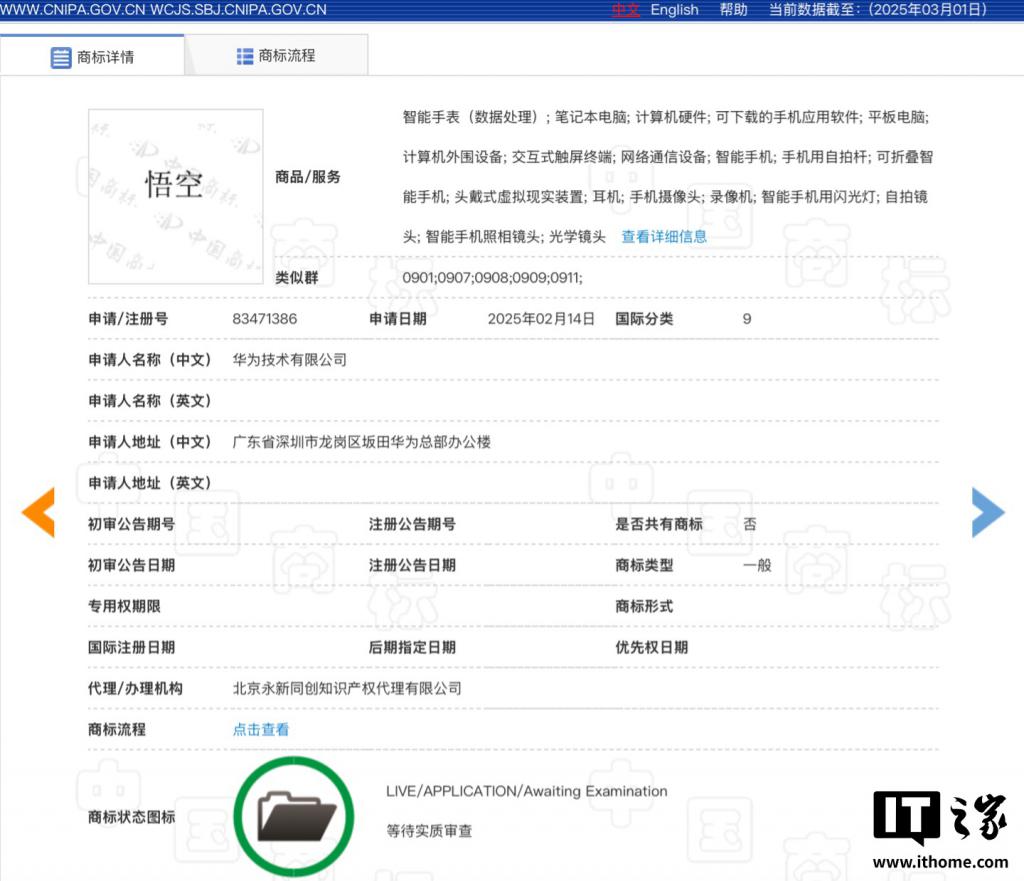Switch language to English
The width and height of the screenshot is (1024, 881).
click(x=674, y=10)
